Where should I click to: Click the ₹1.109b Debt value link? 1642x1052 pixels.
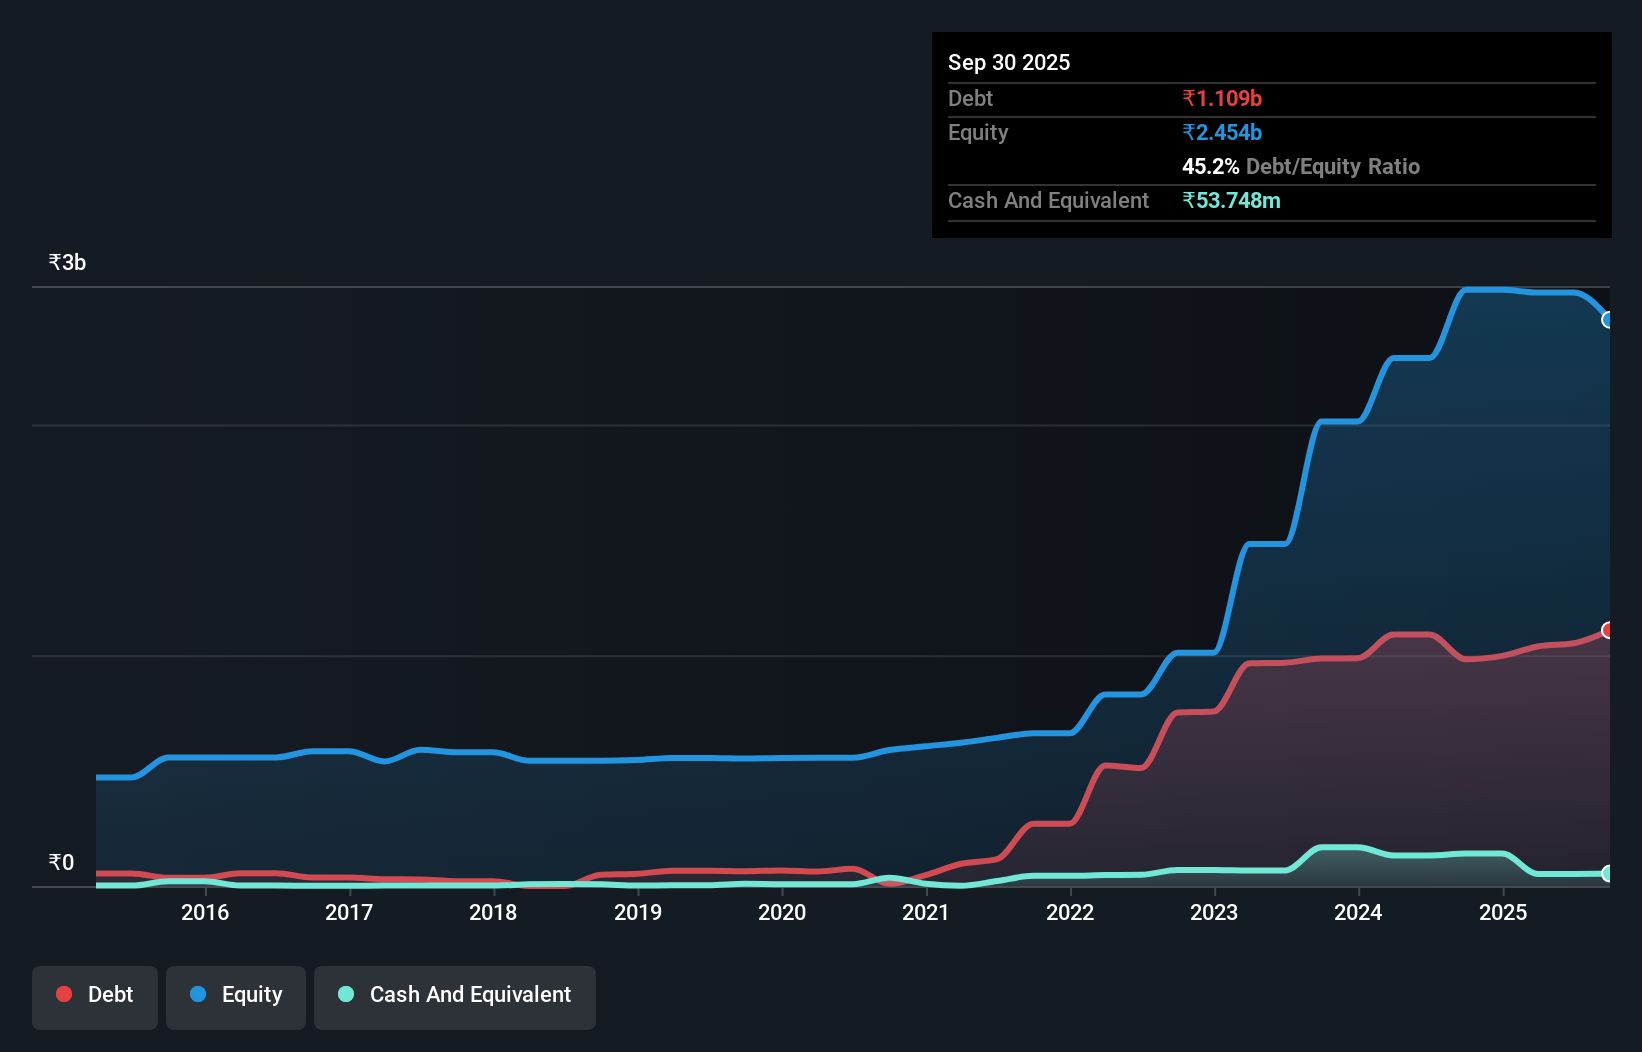[x=1222, y=98]
